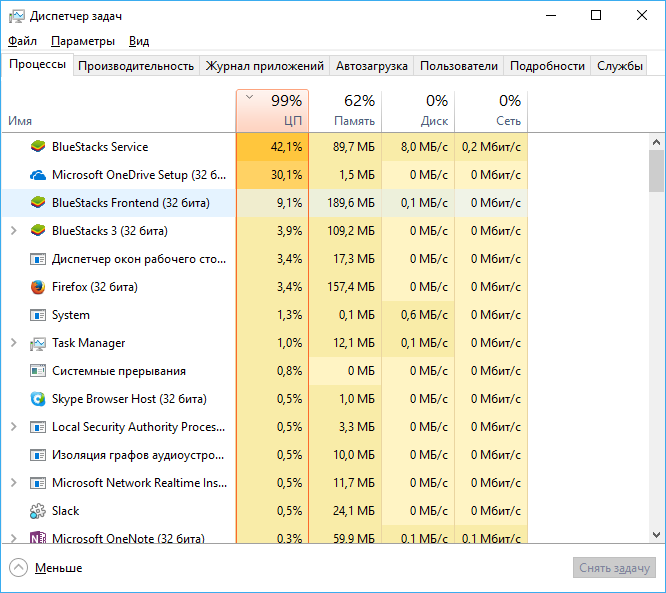Click the 157,4 МБ memory value
666x593 pixels.
[351, 287]
